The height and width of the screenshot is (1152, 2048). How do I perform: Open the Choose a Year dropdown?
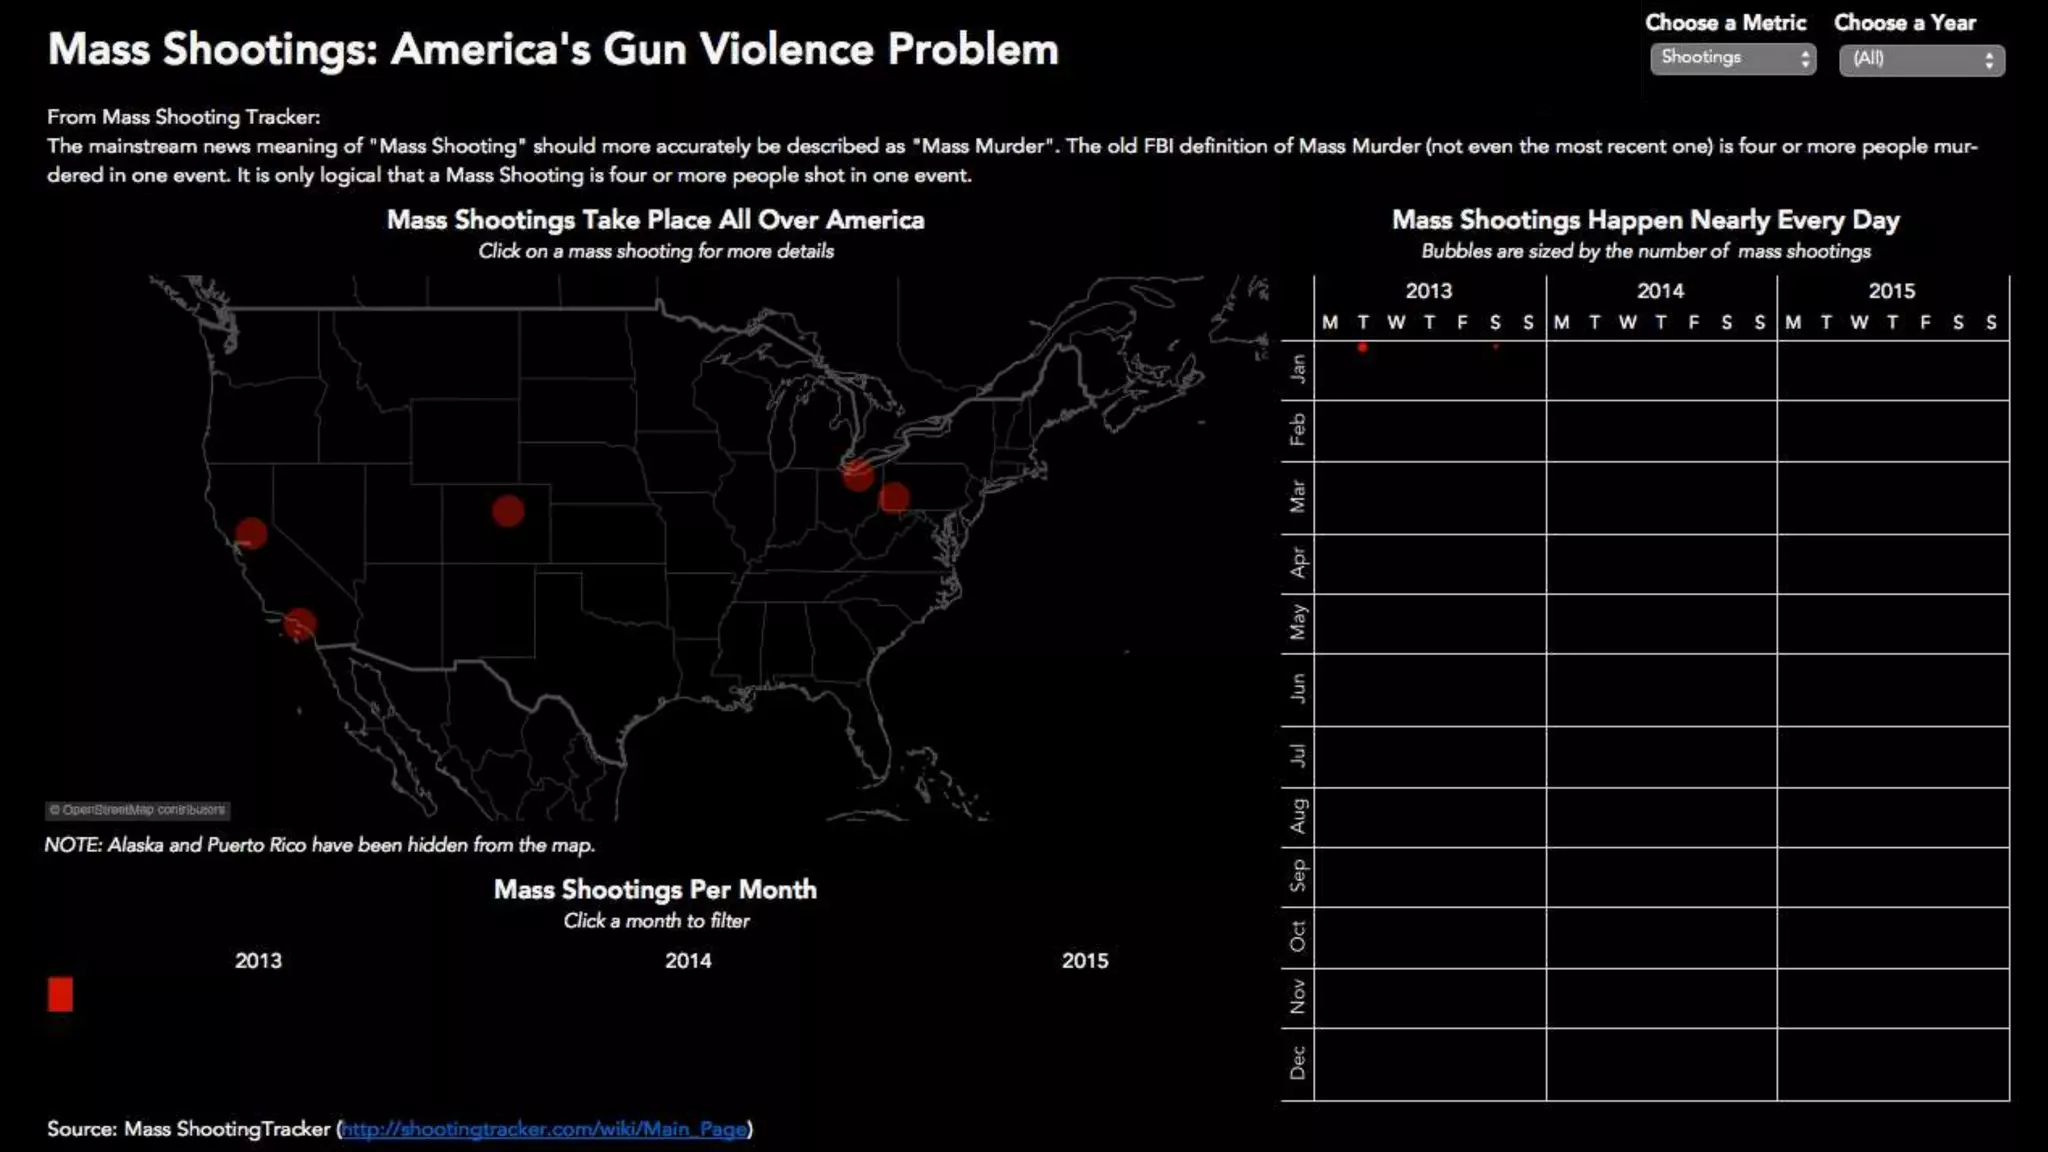(1921, 59)
